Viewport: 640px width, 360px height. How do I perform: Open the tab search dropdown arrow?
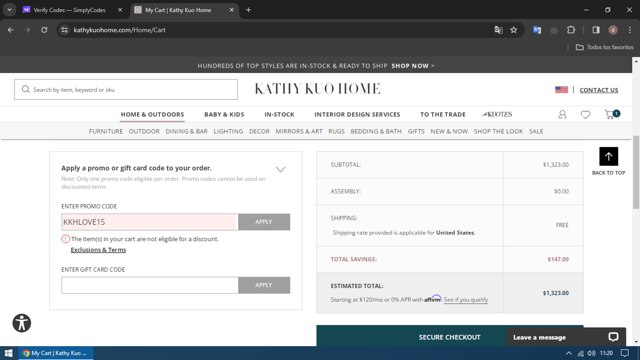click(x=9, y=10)
